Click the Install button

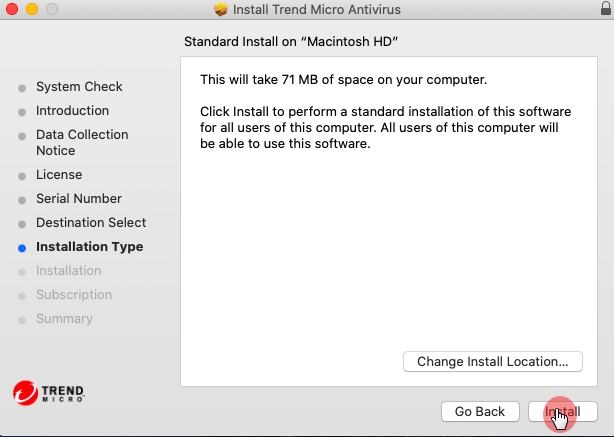(x=562, y=412)
